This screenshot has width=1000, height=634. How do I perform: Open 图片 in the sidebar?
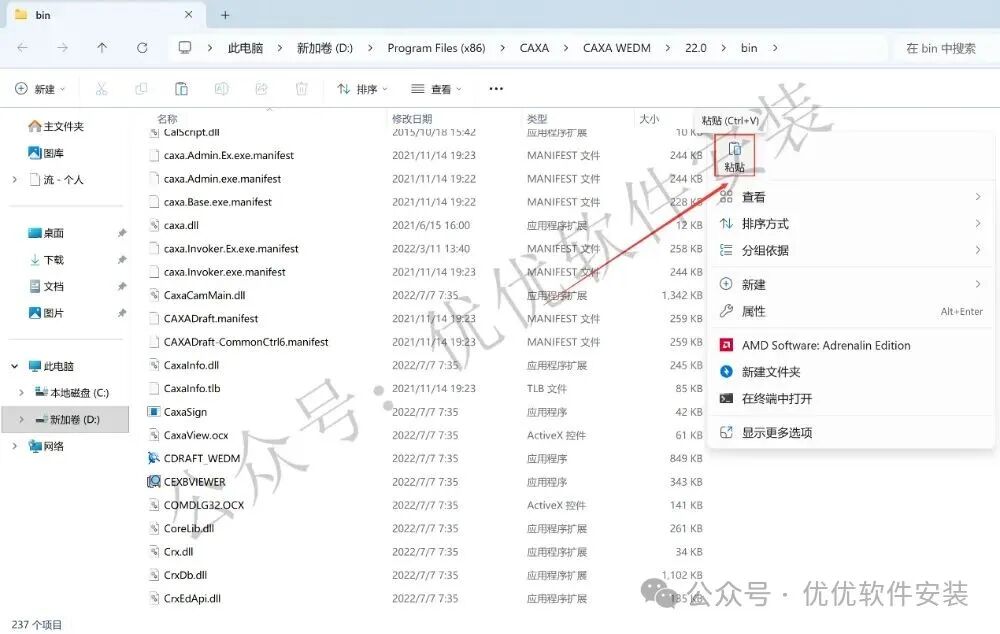(x=46, y=313)
